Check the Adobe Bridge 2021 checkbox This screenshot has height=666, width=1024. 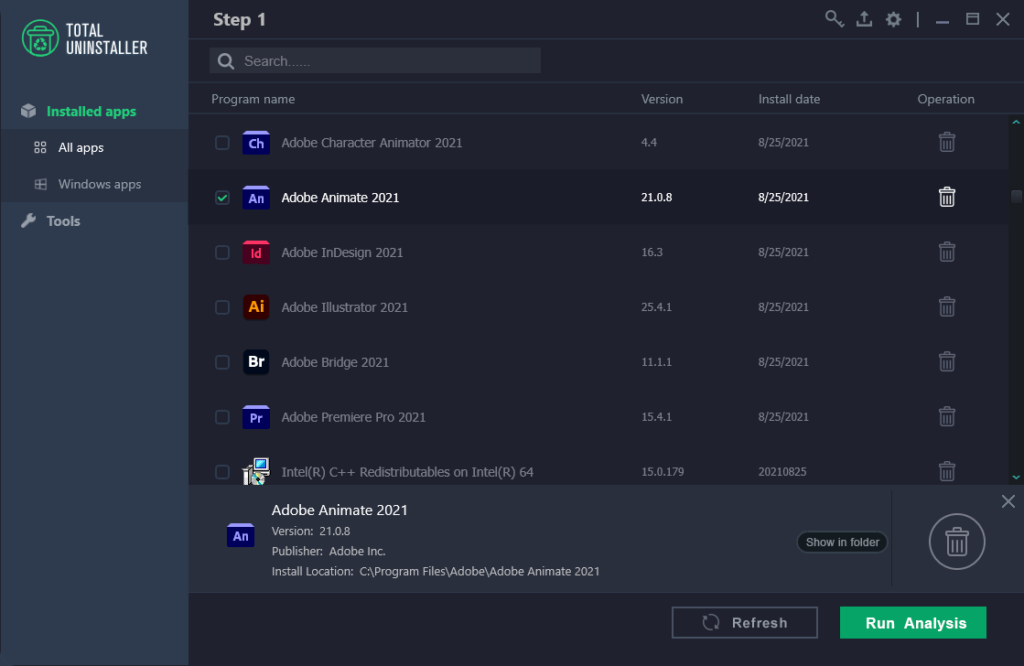222,362
